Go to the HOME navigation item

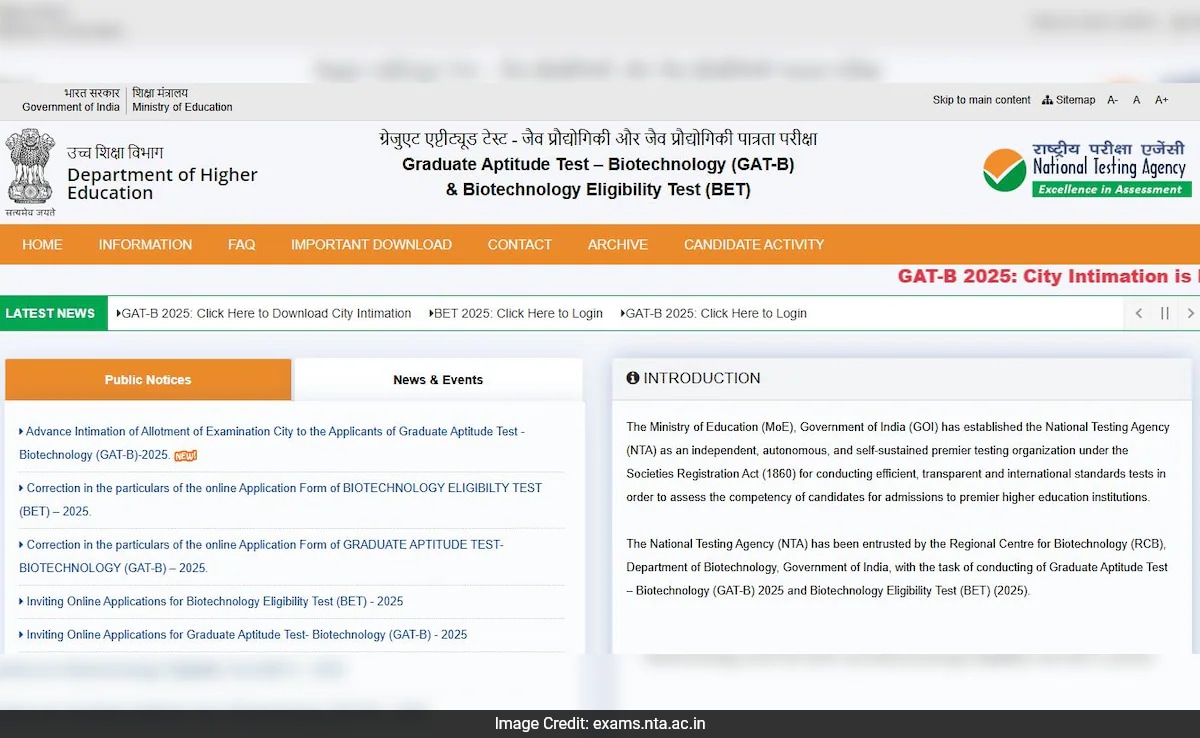(42, 244)
